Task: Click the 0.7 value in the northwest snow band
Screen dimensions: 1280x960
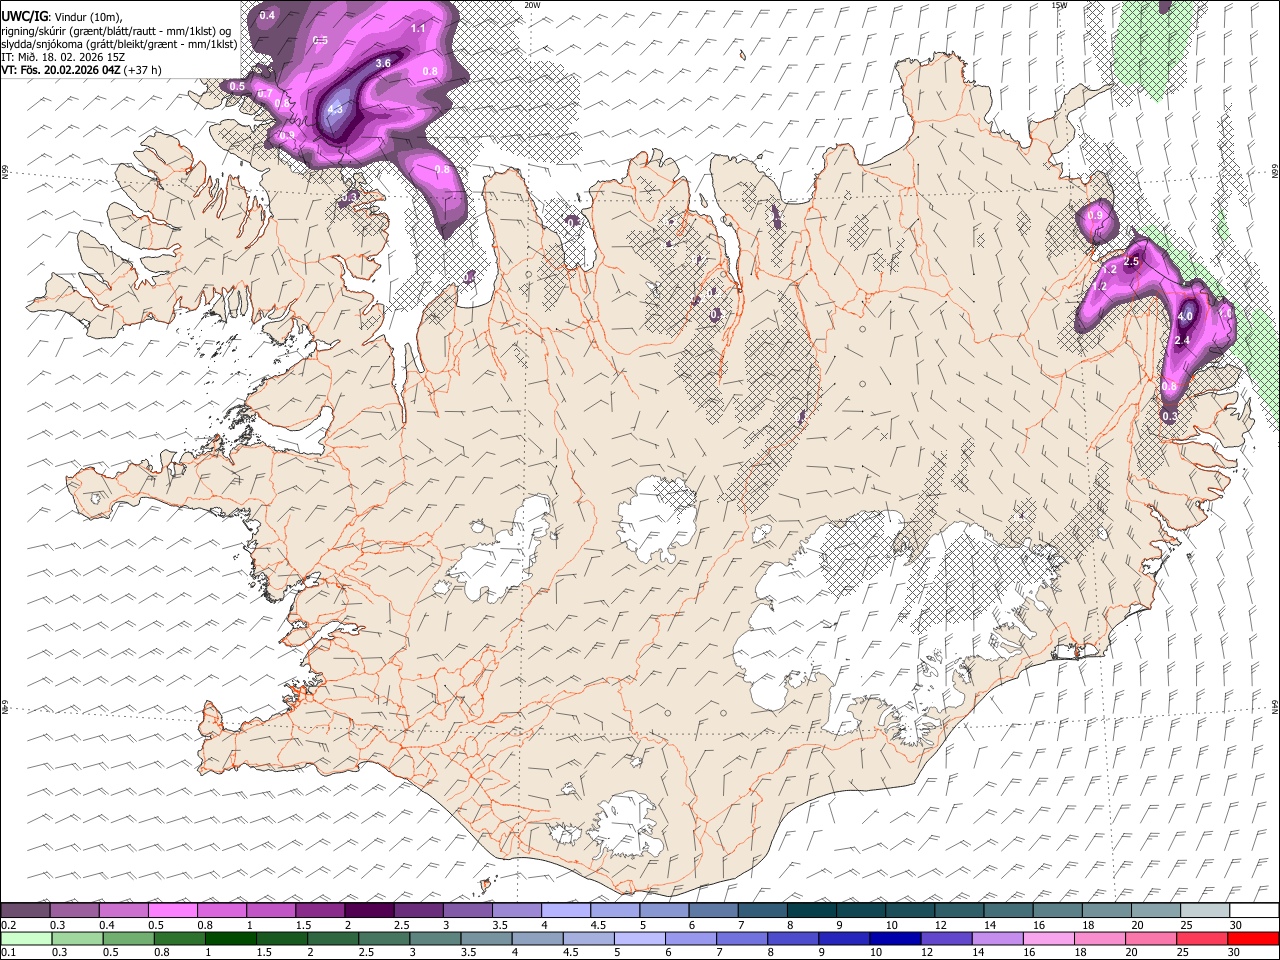Action: tap(265, 94)
